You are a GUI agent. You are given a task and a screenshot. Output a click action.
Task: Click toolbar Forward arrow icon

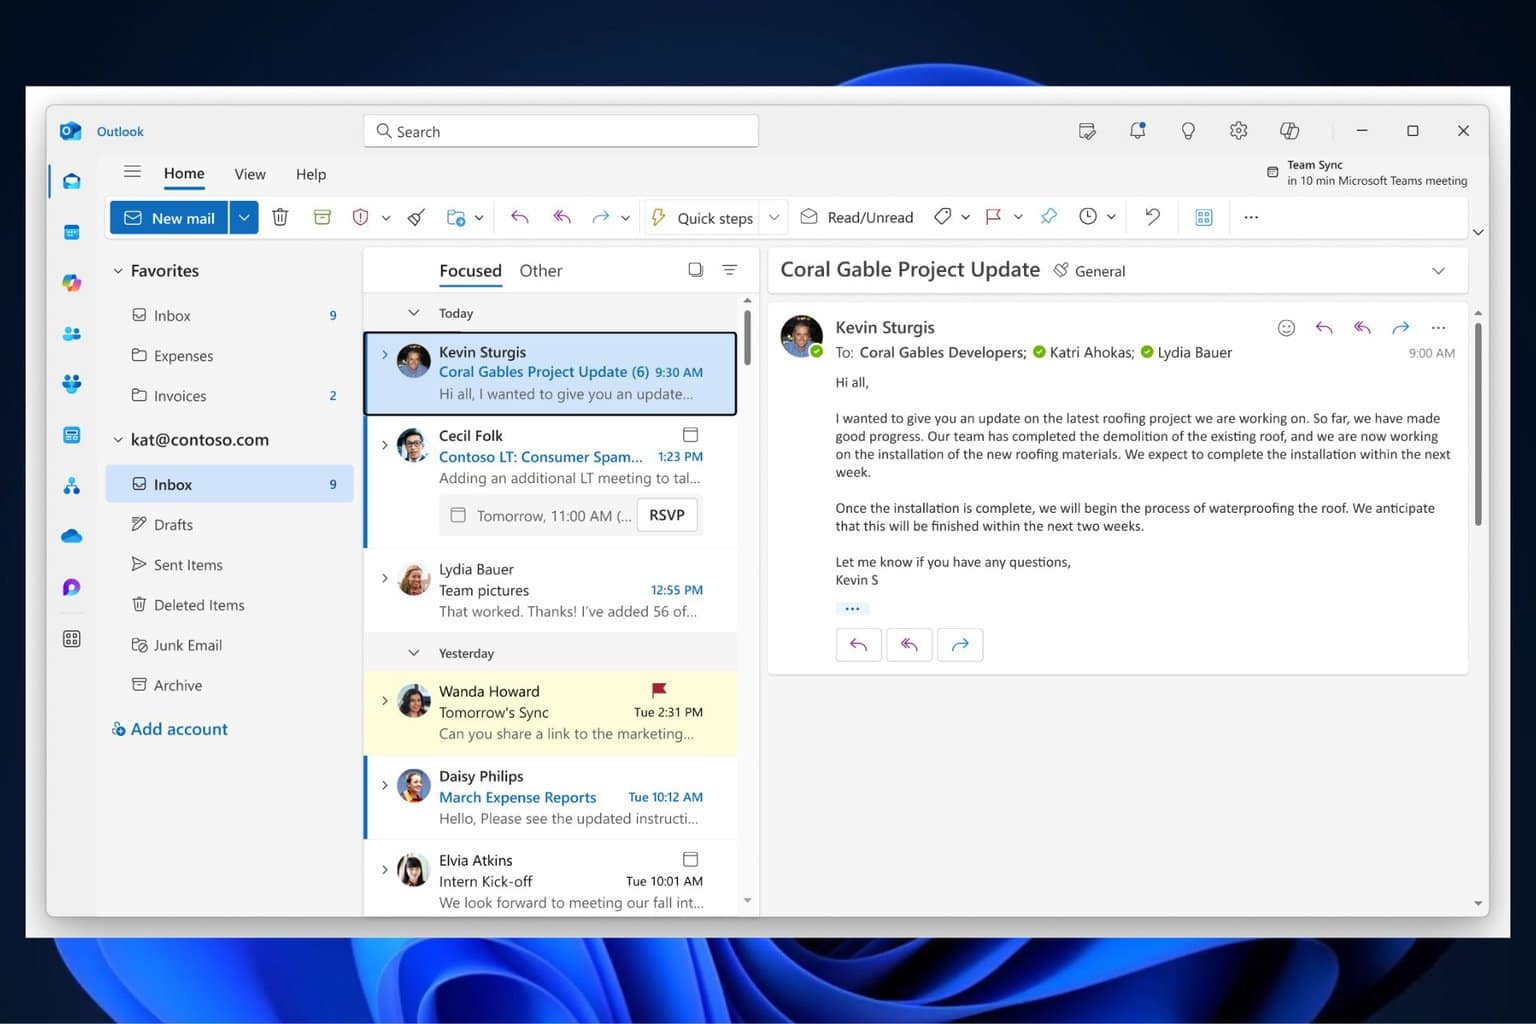(x=600, y=217)
